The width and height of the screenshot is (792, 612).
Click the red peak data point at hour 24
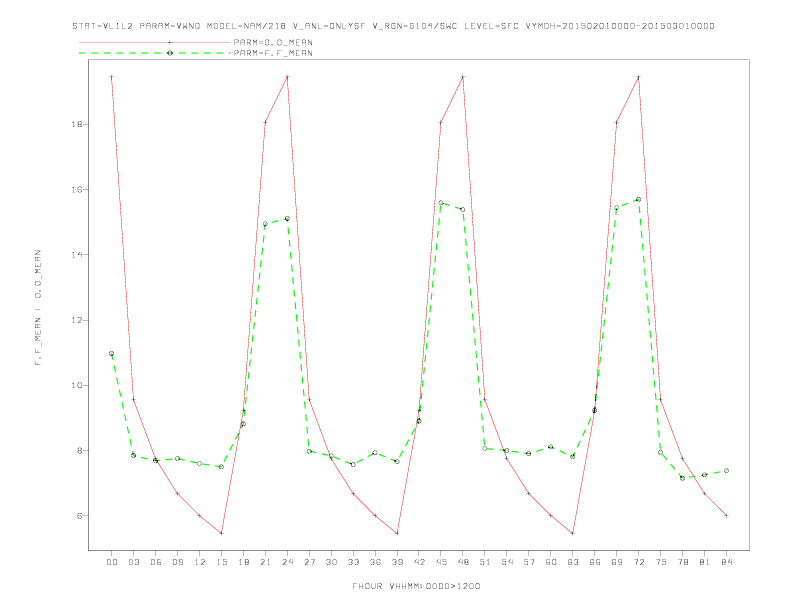pyautogui.click(x=287, y=77)
